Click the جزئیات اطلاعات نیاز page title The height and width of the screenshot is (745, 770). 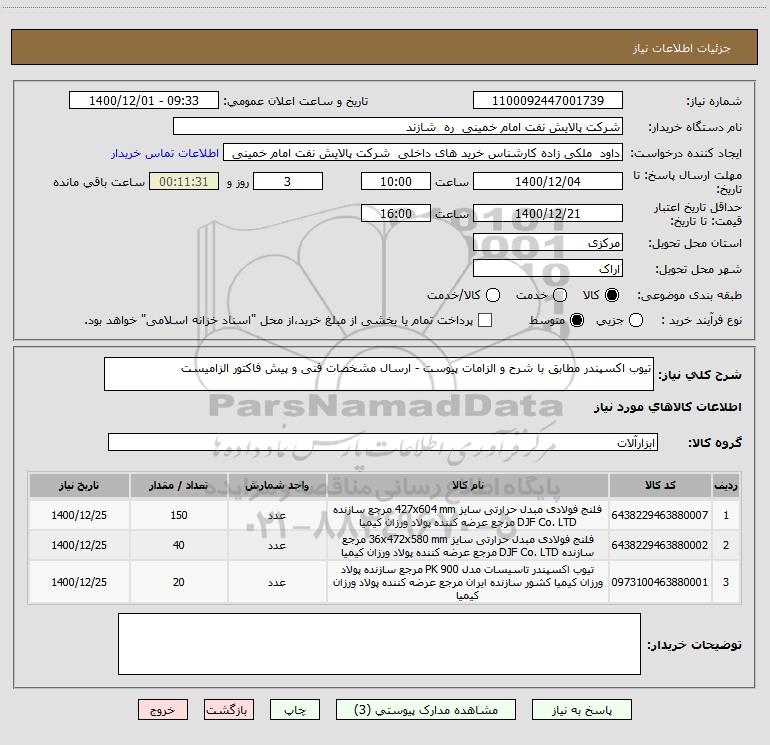pyautogui.click(x=682, y=48)
